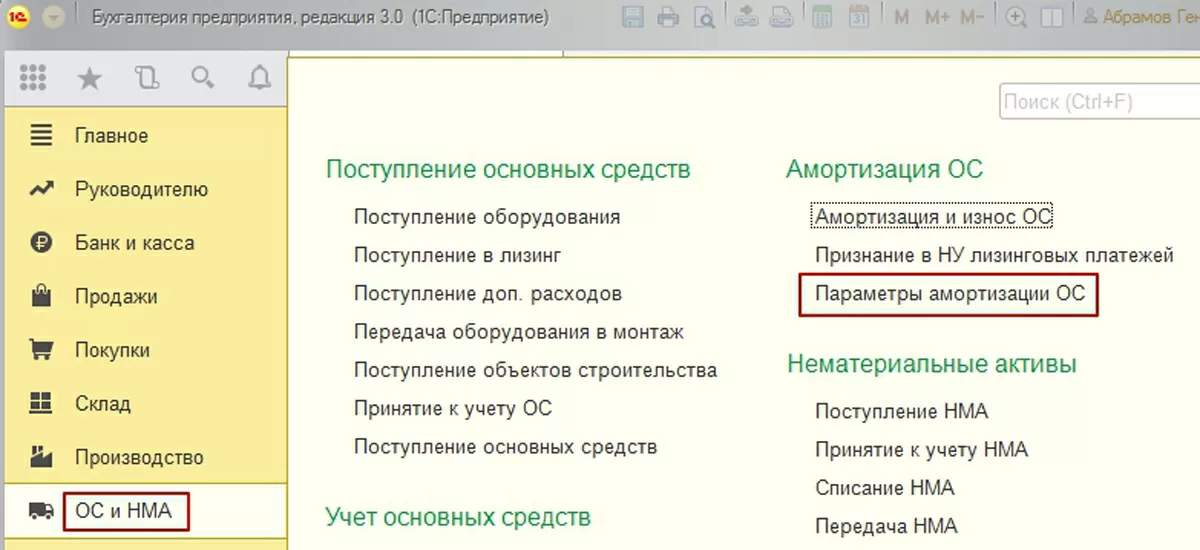Click the Бухгалтерия предприятия window title text
The image size is (1200, 550).
pyautogui.click(x=319, y=18)
